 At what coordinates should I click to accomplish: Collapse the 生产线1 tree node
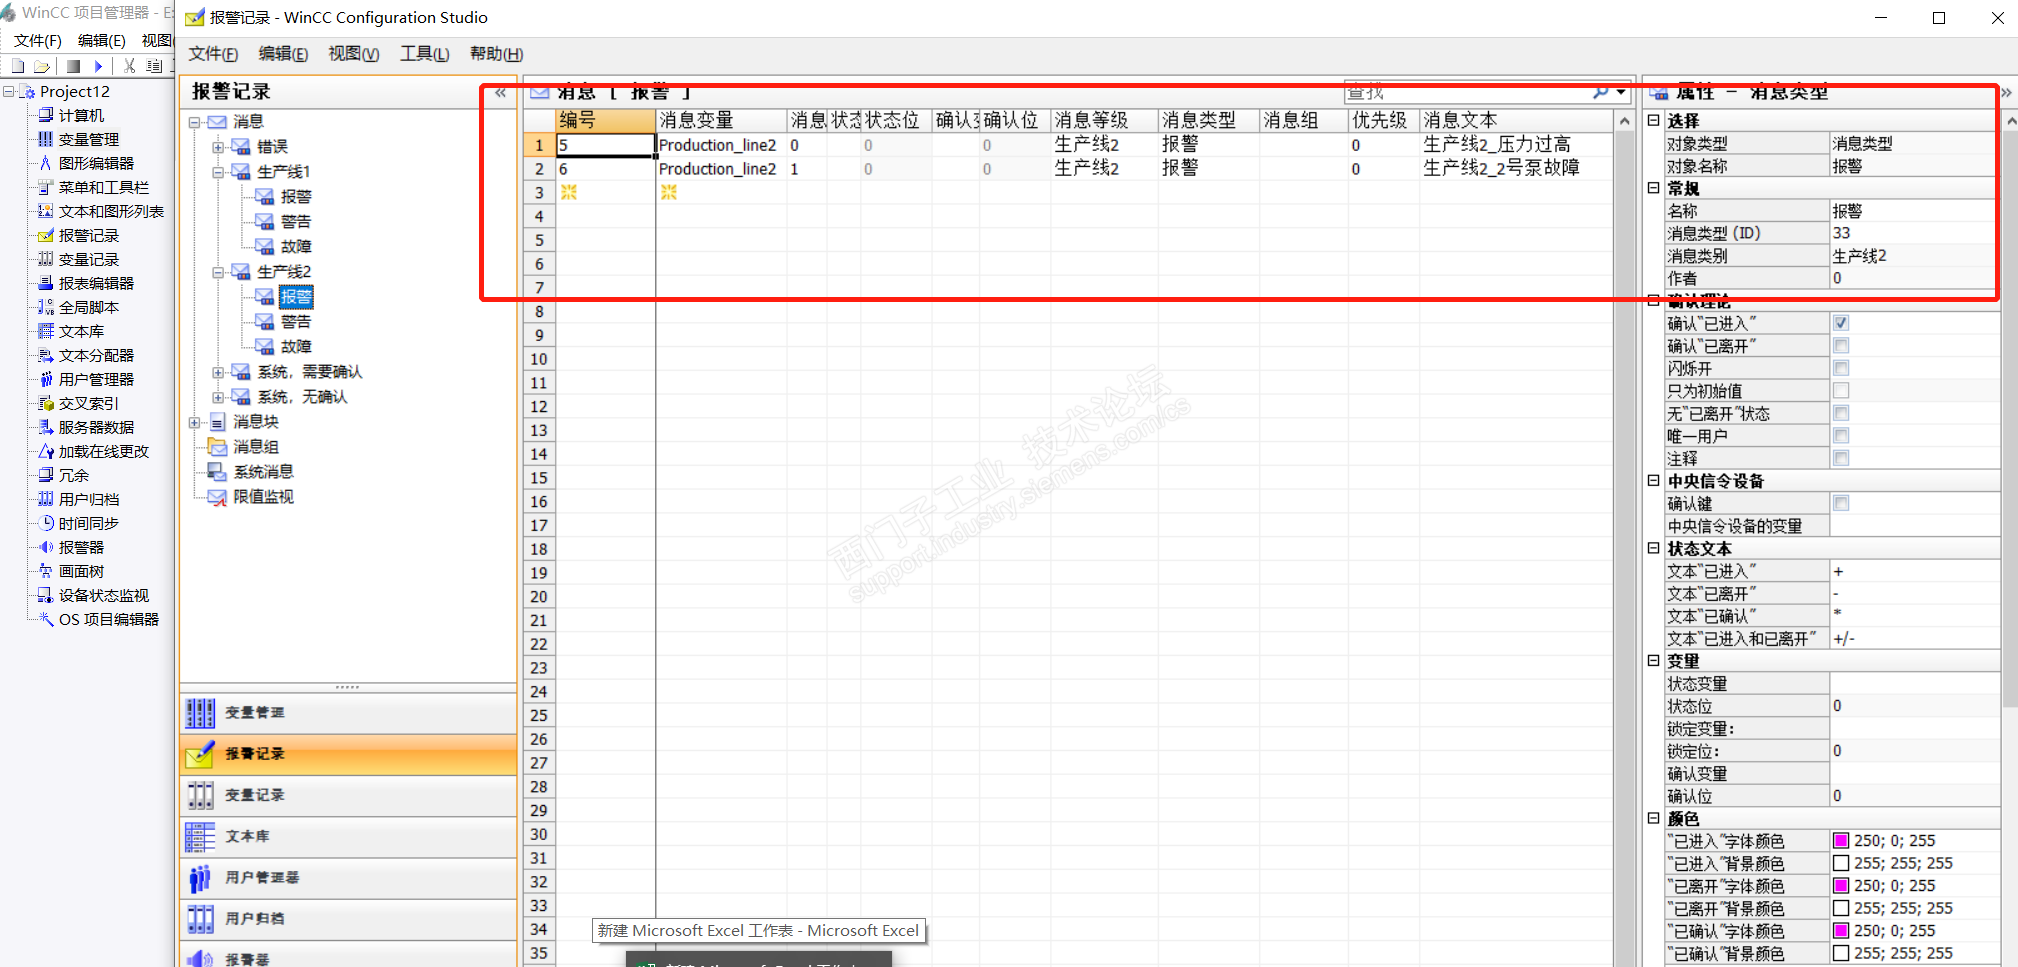point(218,172)
